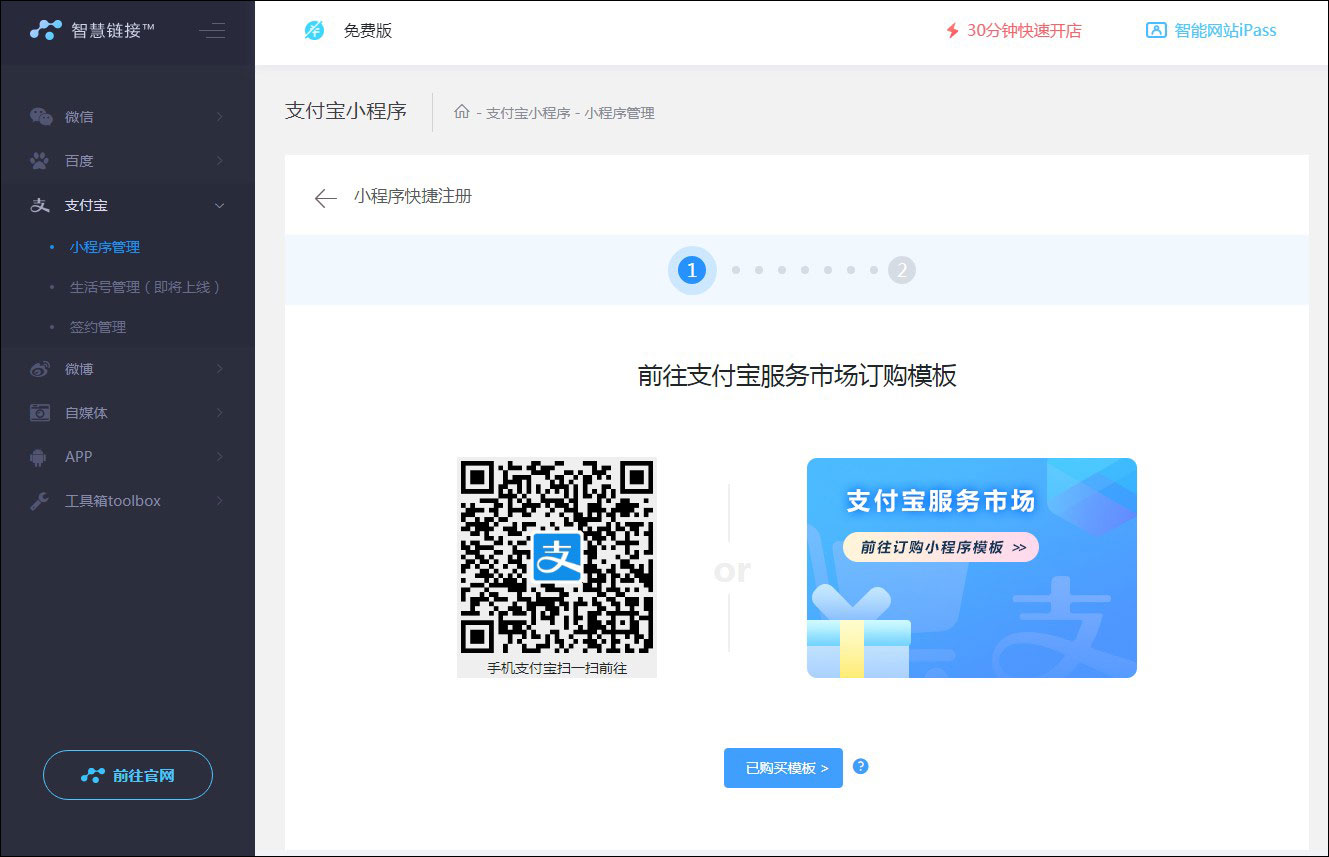Screen dimensions: 1329x857
Task: Click step 2 circle in progress bar
Action: pos(902,270)
